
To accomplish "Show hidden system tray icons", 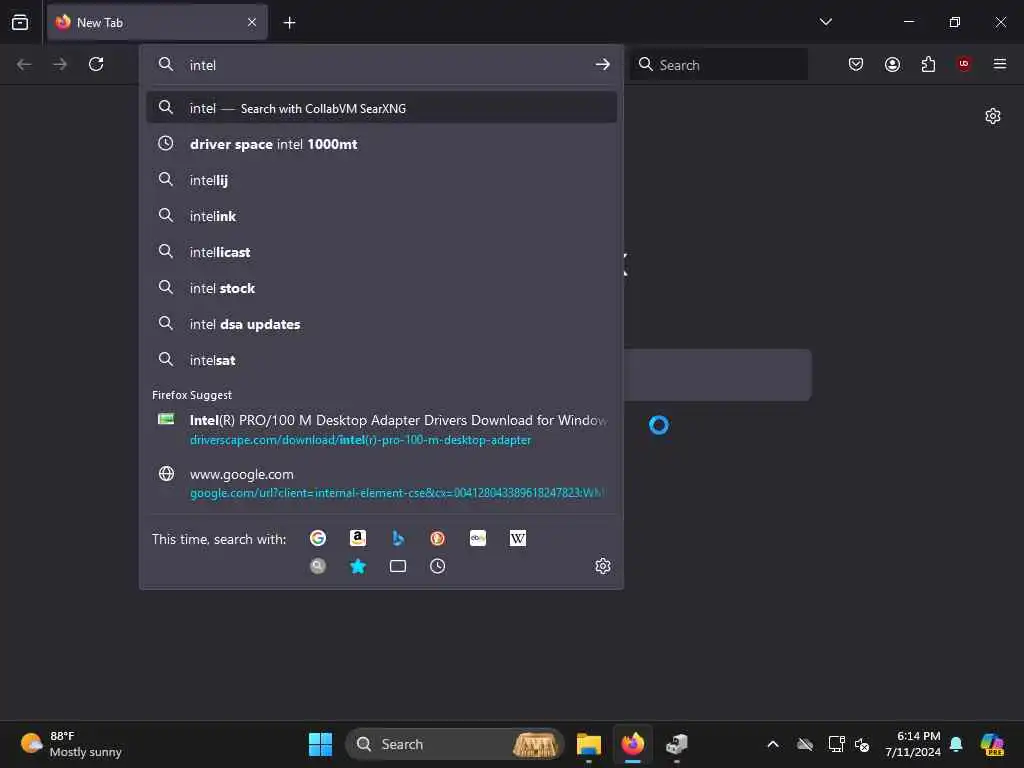I will 773,744.
